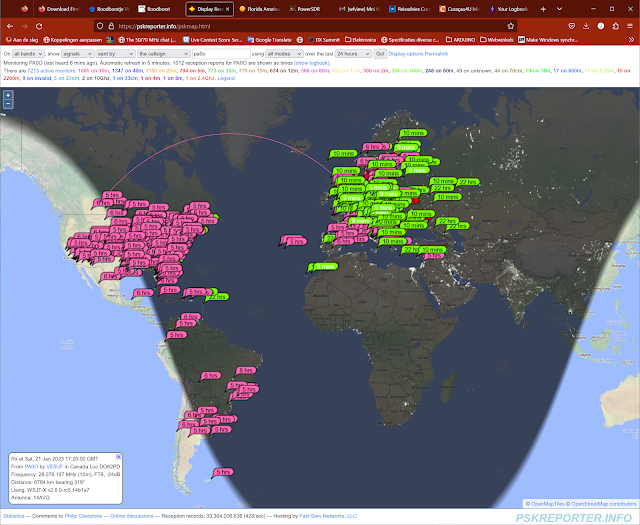Open the Display options link
This screenshot has height=525, width=640.
click(x=406, y=54)
